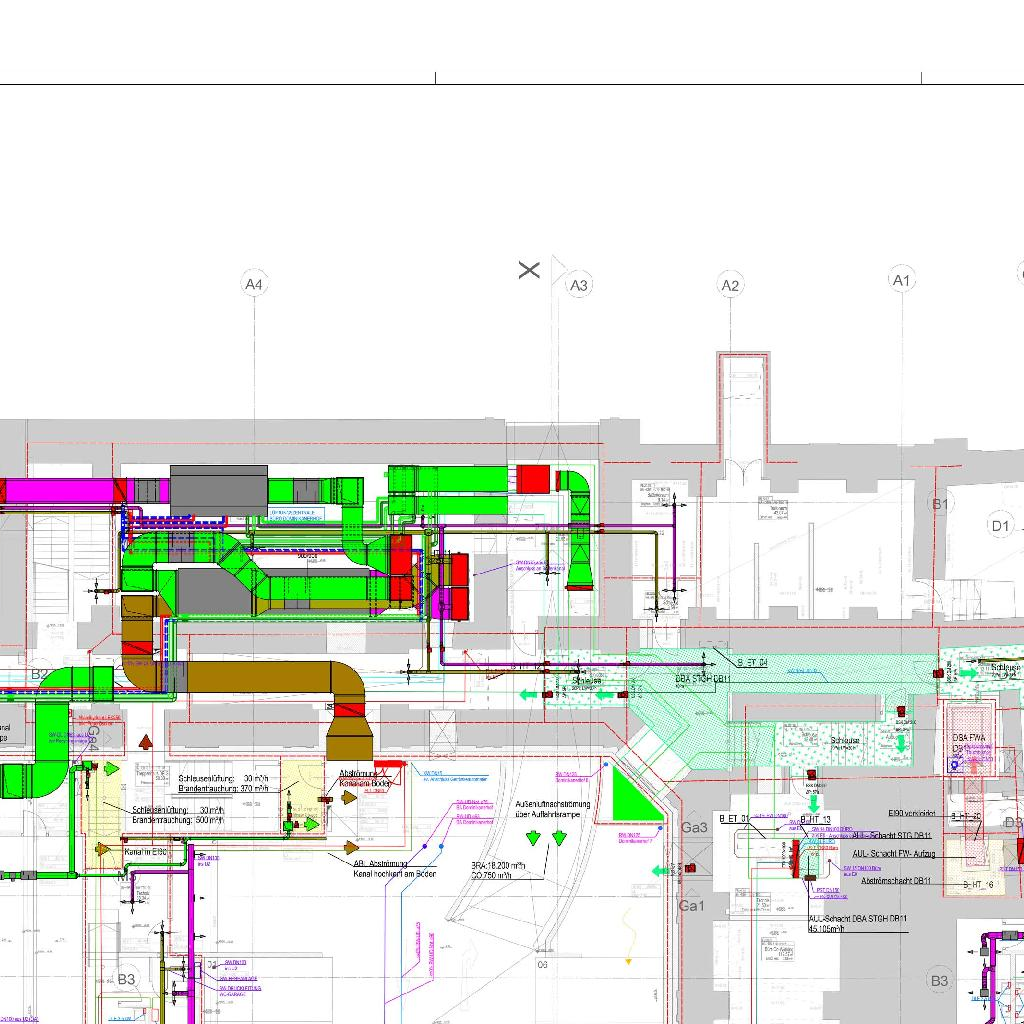This screenshot has height=1024, width=1024.
Task: Select the A1 grid axis marker
Action: (902, 280)
